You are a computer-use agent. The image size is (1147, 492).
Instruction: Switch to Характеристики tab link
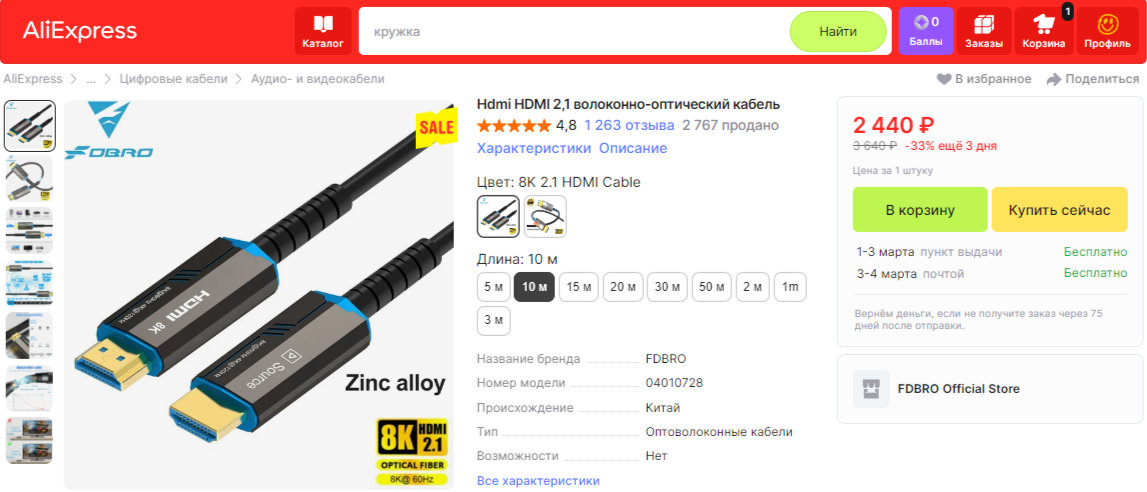click(534, 148)
